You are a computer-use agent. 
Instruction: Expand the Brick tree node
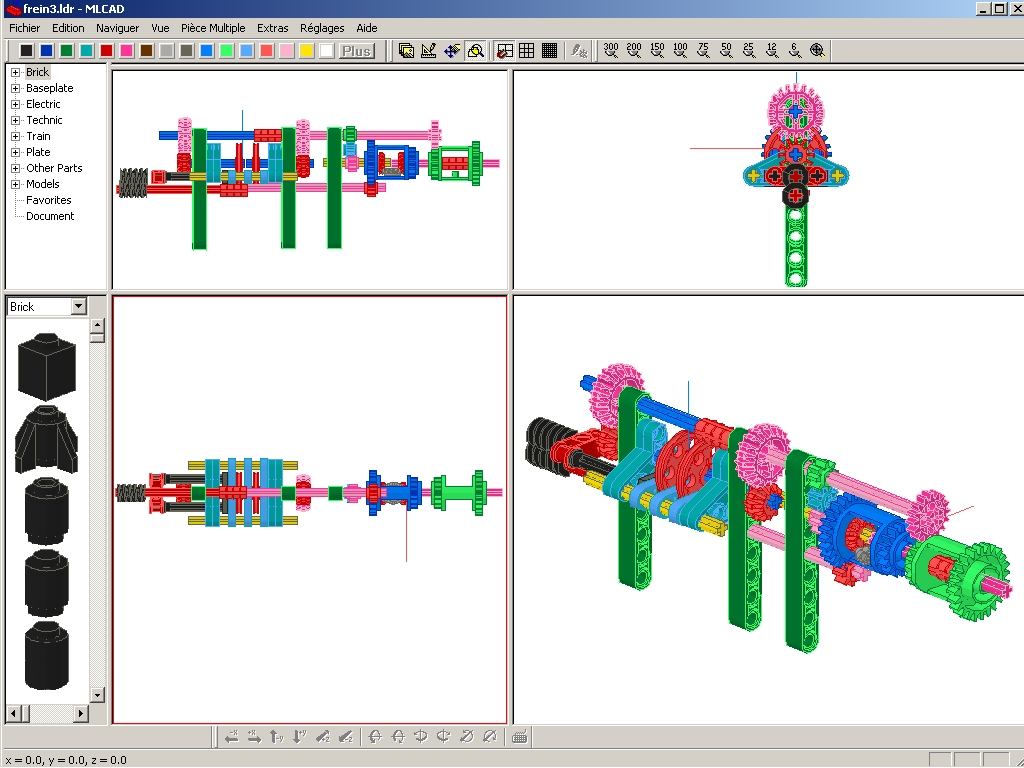point(16,72)
